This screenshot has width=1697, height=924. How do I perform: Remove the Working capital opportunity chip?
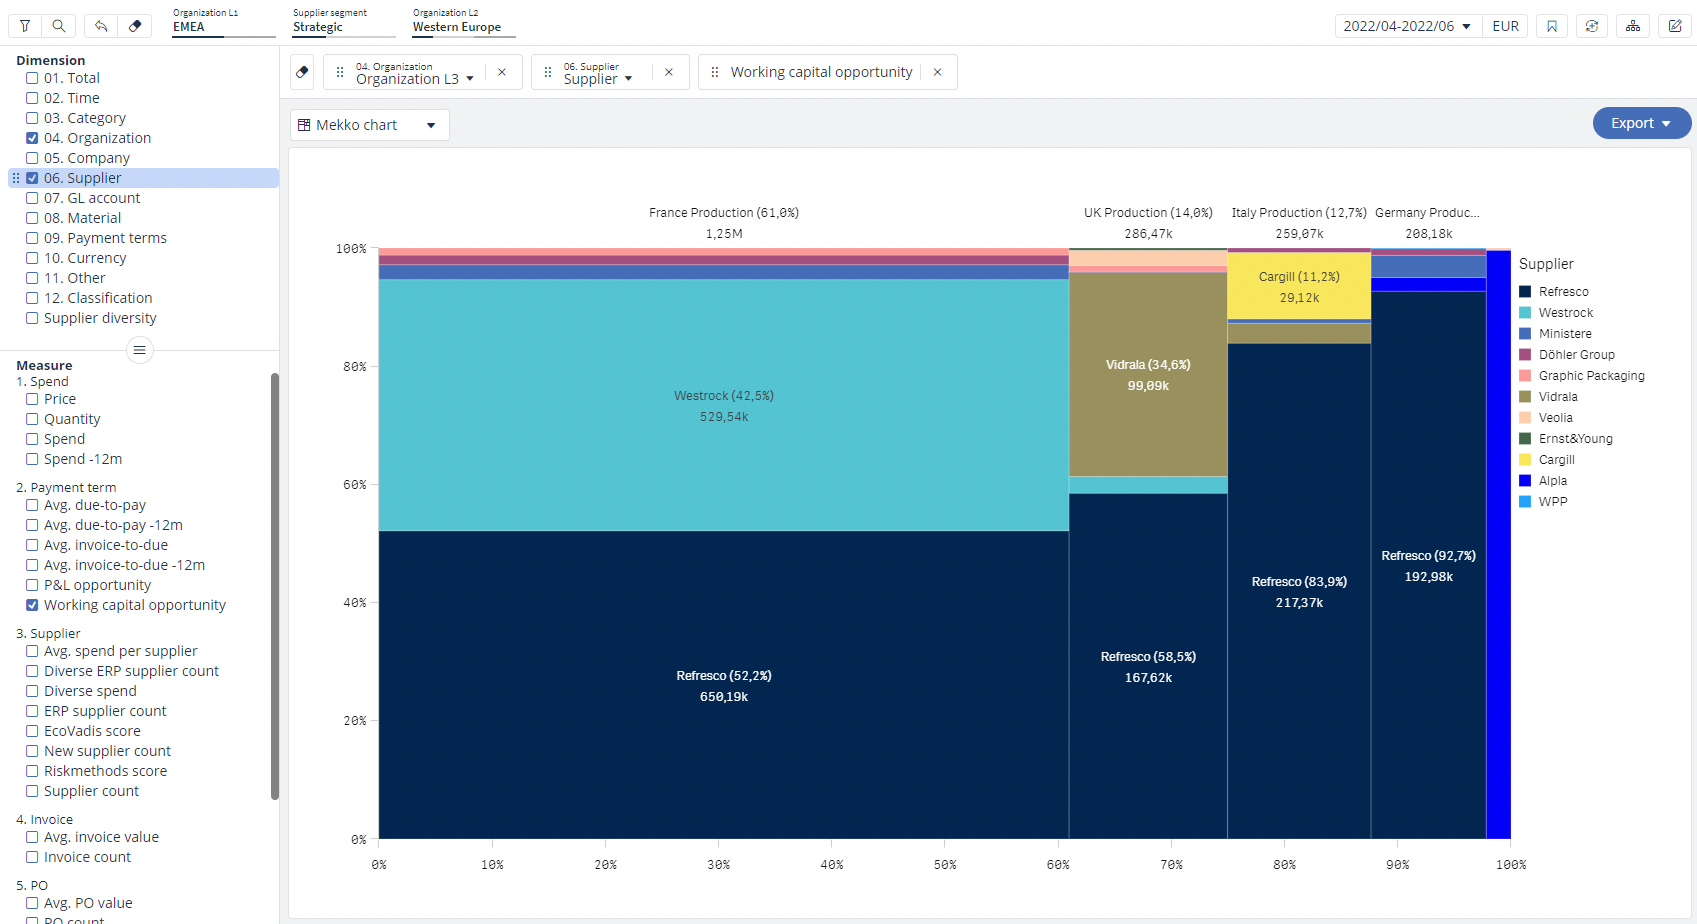[937, 72]
